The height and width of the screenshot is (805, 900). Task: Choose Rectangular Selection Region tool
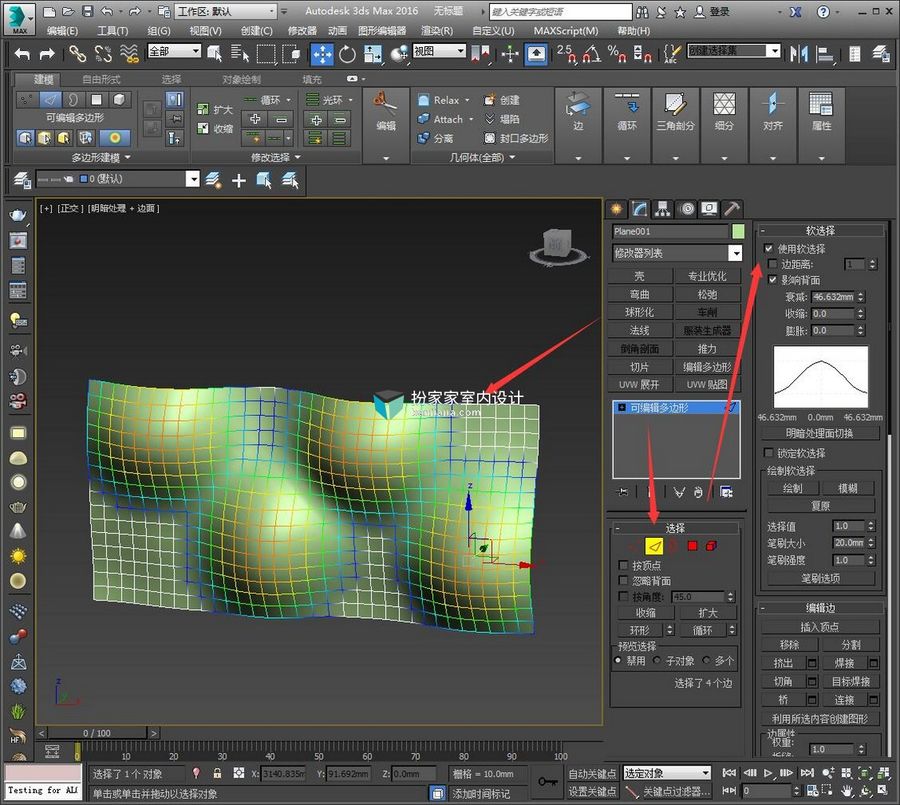(266, 54)
